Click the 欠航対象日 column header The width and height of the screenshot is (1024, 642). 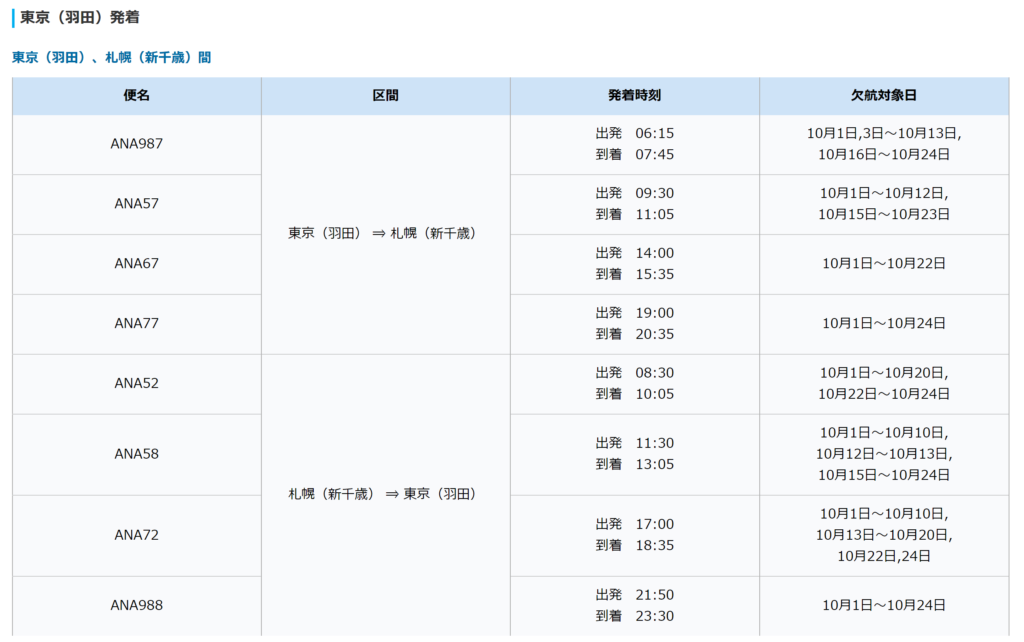coord(884,96)
